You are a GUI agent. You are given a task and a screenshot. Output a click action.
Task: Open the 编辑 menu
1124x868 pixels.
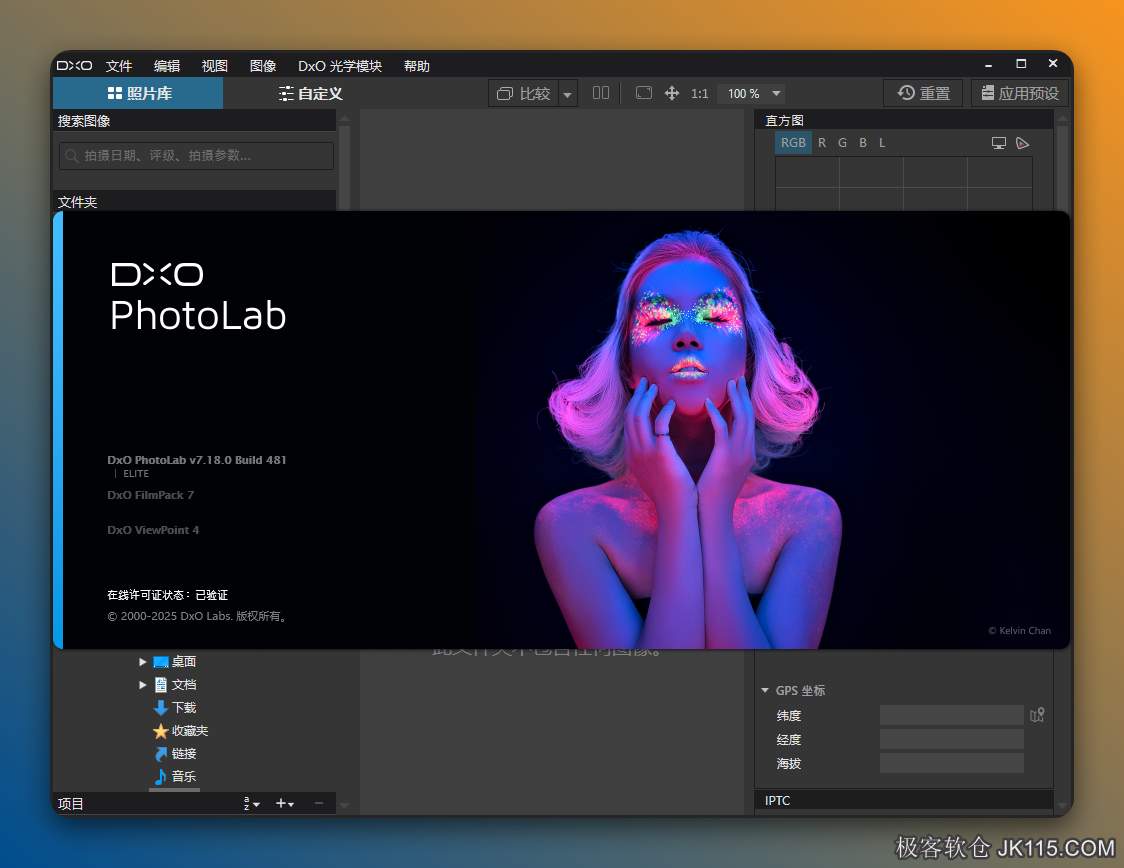(x=167, y=66)
